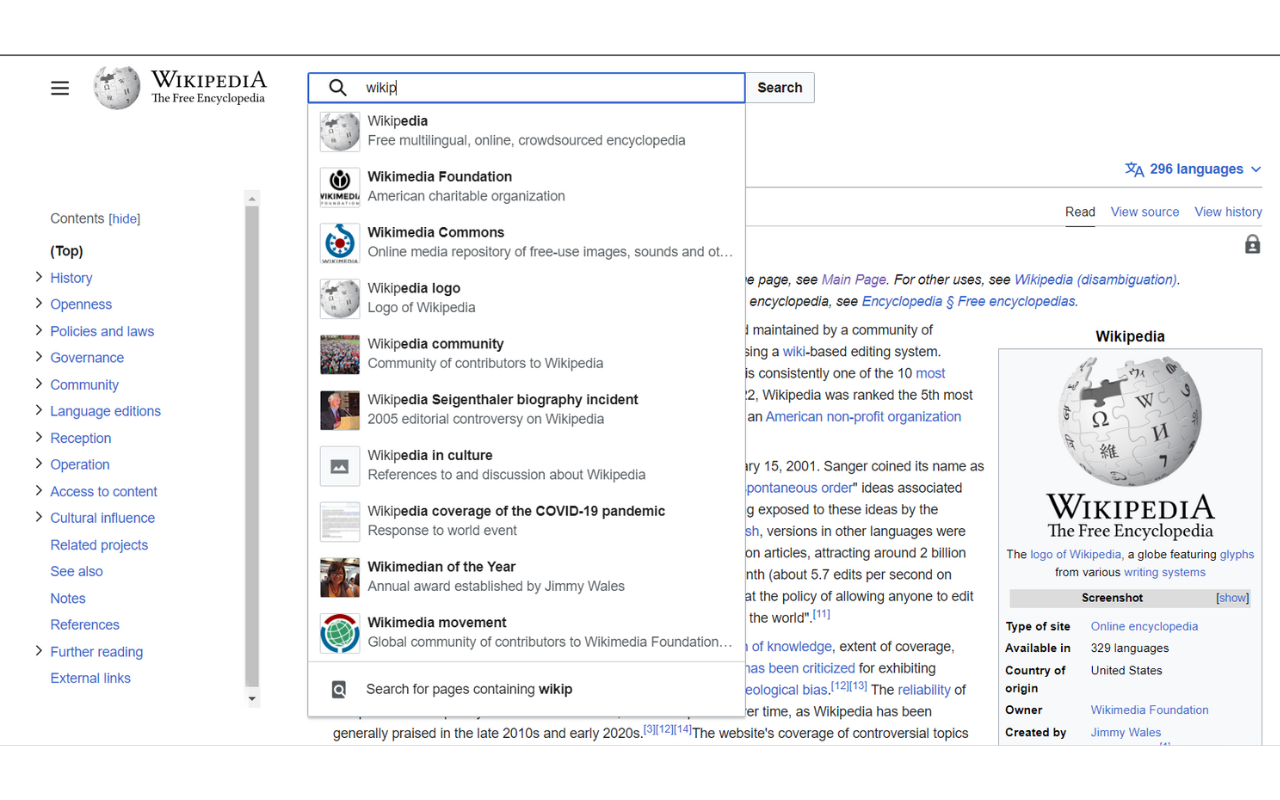Click the translate languages icon

1134,170
